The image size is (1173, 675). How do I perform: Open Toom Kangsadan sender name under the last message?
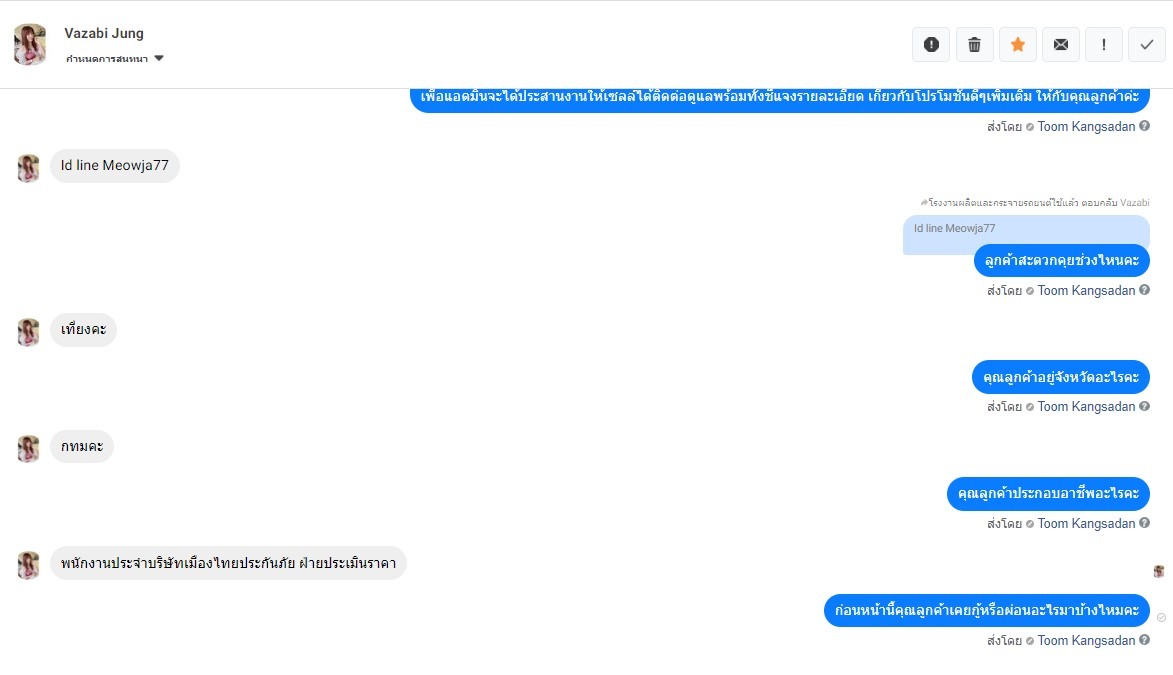pyautogui.click(x=1086, y=641)
